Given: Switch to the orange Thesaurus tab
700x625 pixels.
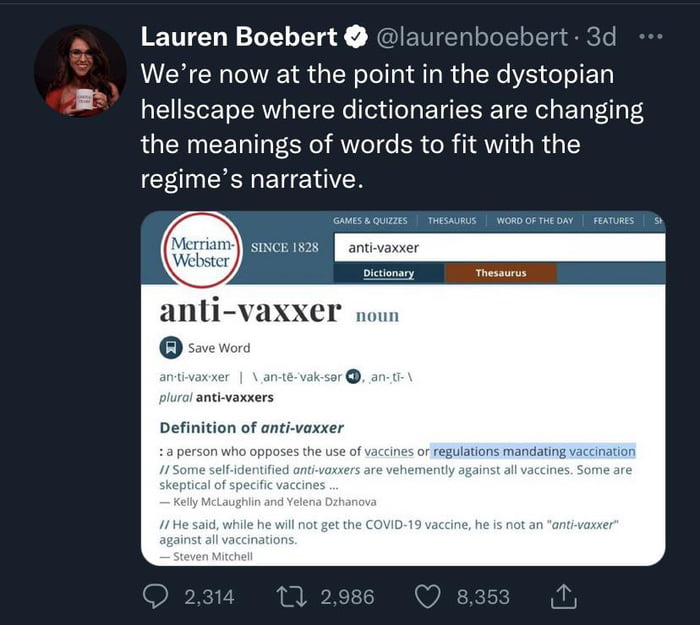Looking at the screenshot, I should [500, 273].
